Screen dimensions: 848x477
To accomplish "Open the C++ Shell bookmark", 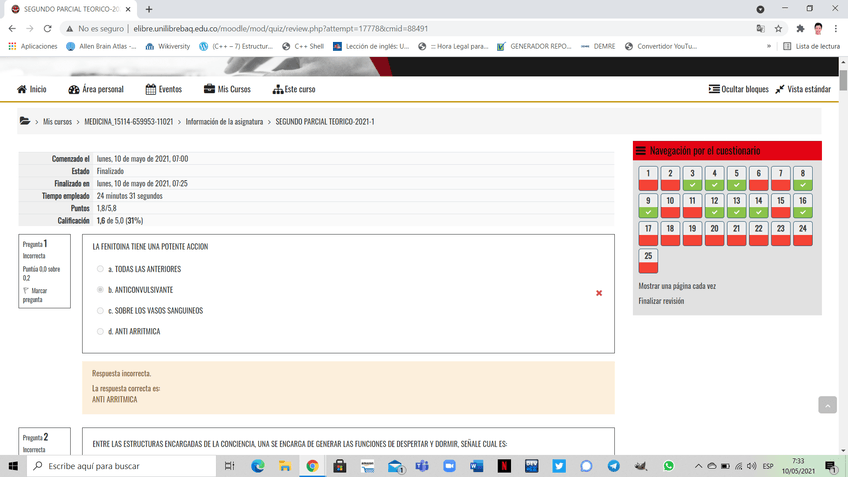I will [x=303, y=47].
